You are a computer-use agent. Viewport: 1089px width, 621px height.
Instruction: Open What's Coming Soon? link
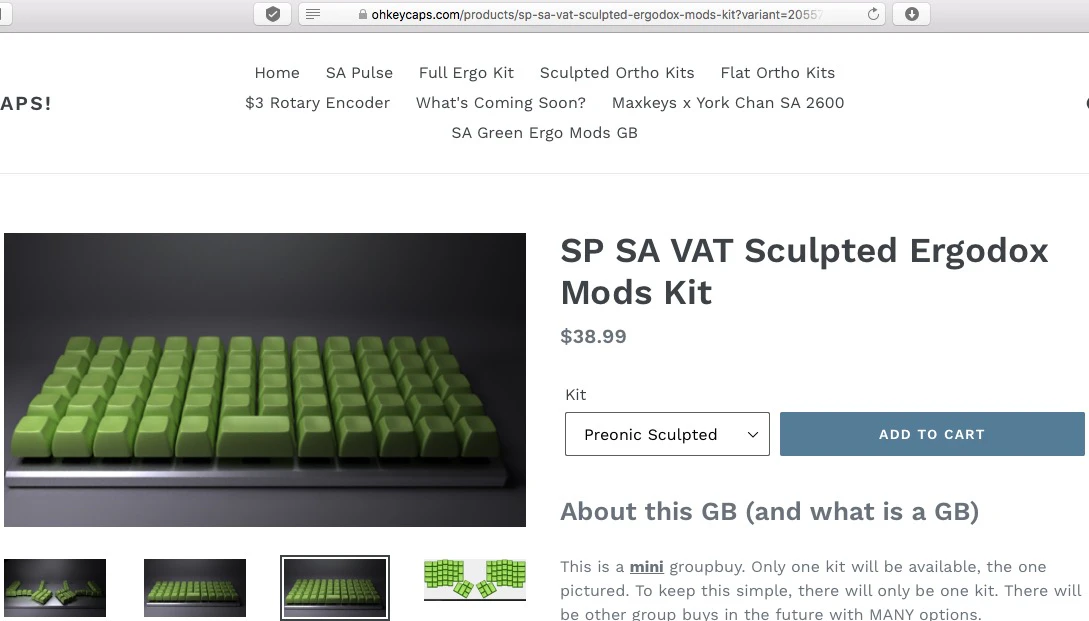point(501,103)
